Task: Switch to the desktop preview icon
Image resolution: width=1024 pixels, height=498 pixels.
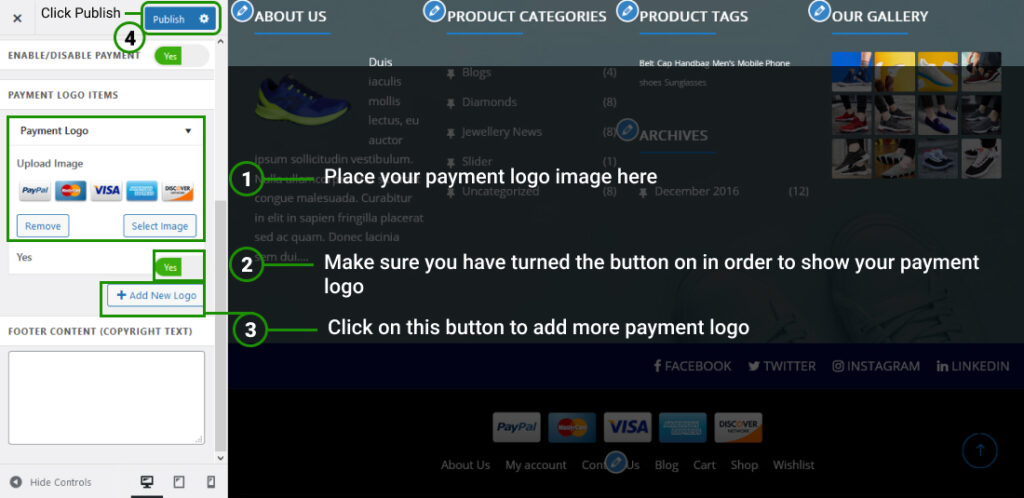Action: (x=147, y=482)
